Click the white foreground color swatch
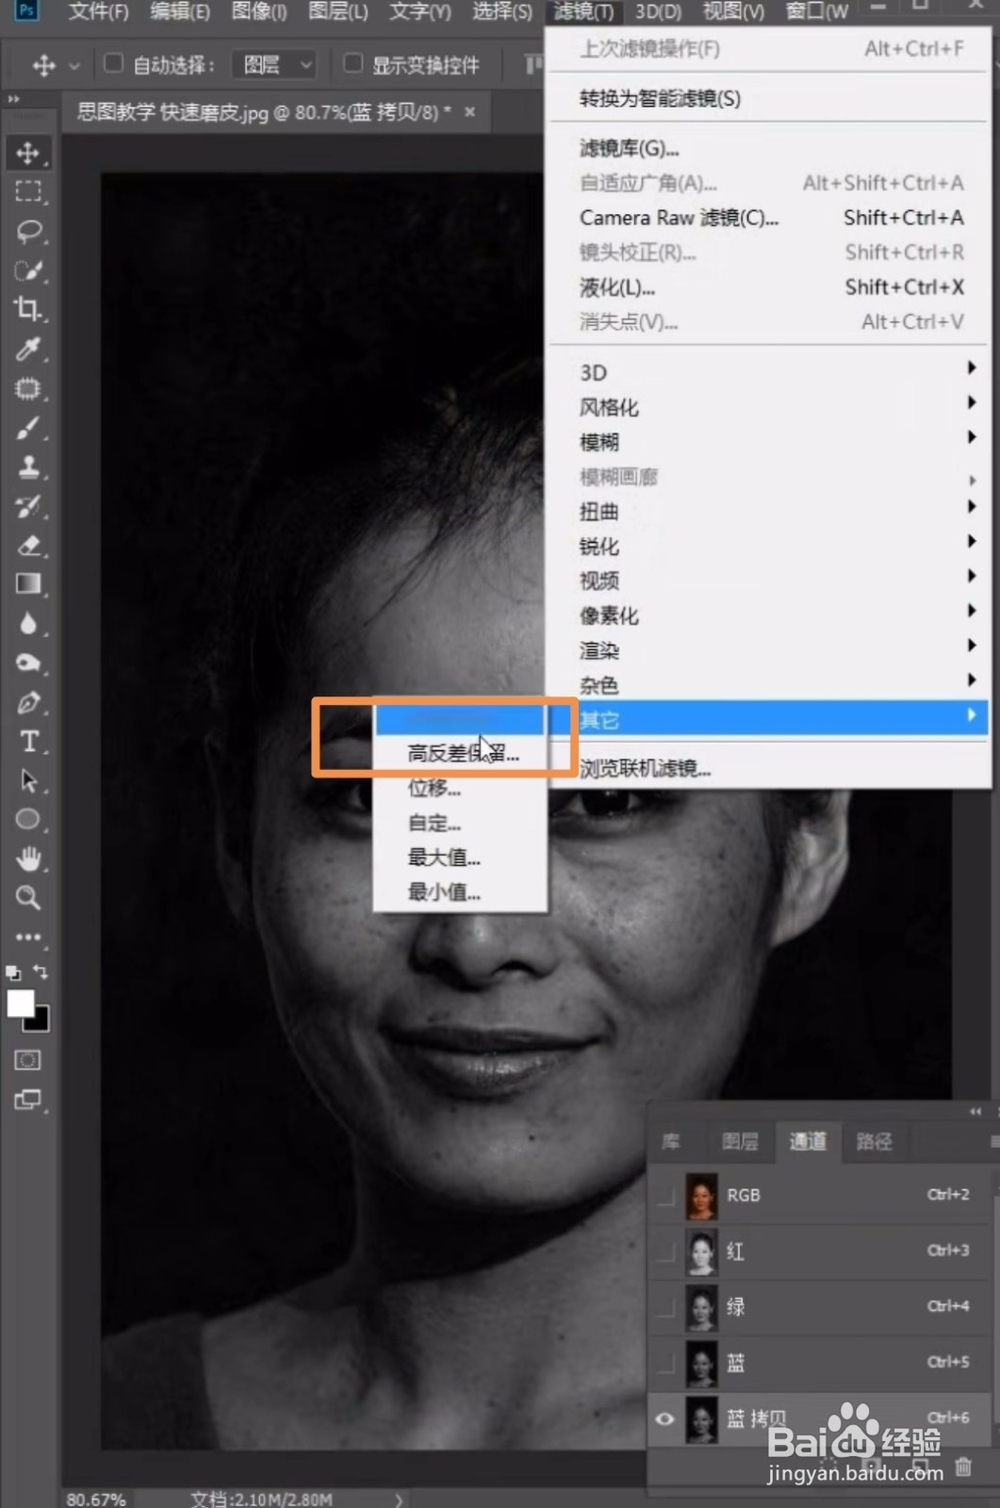 click(19, 1003)
